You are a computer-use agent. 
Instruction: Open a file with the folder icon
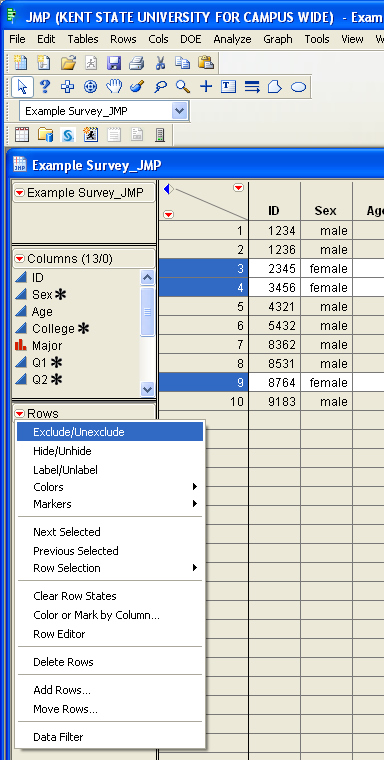[x=68, y=63]
